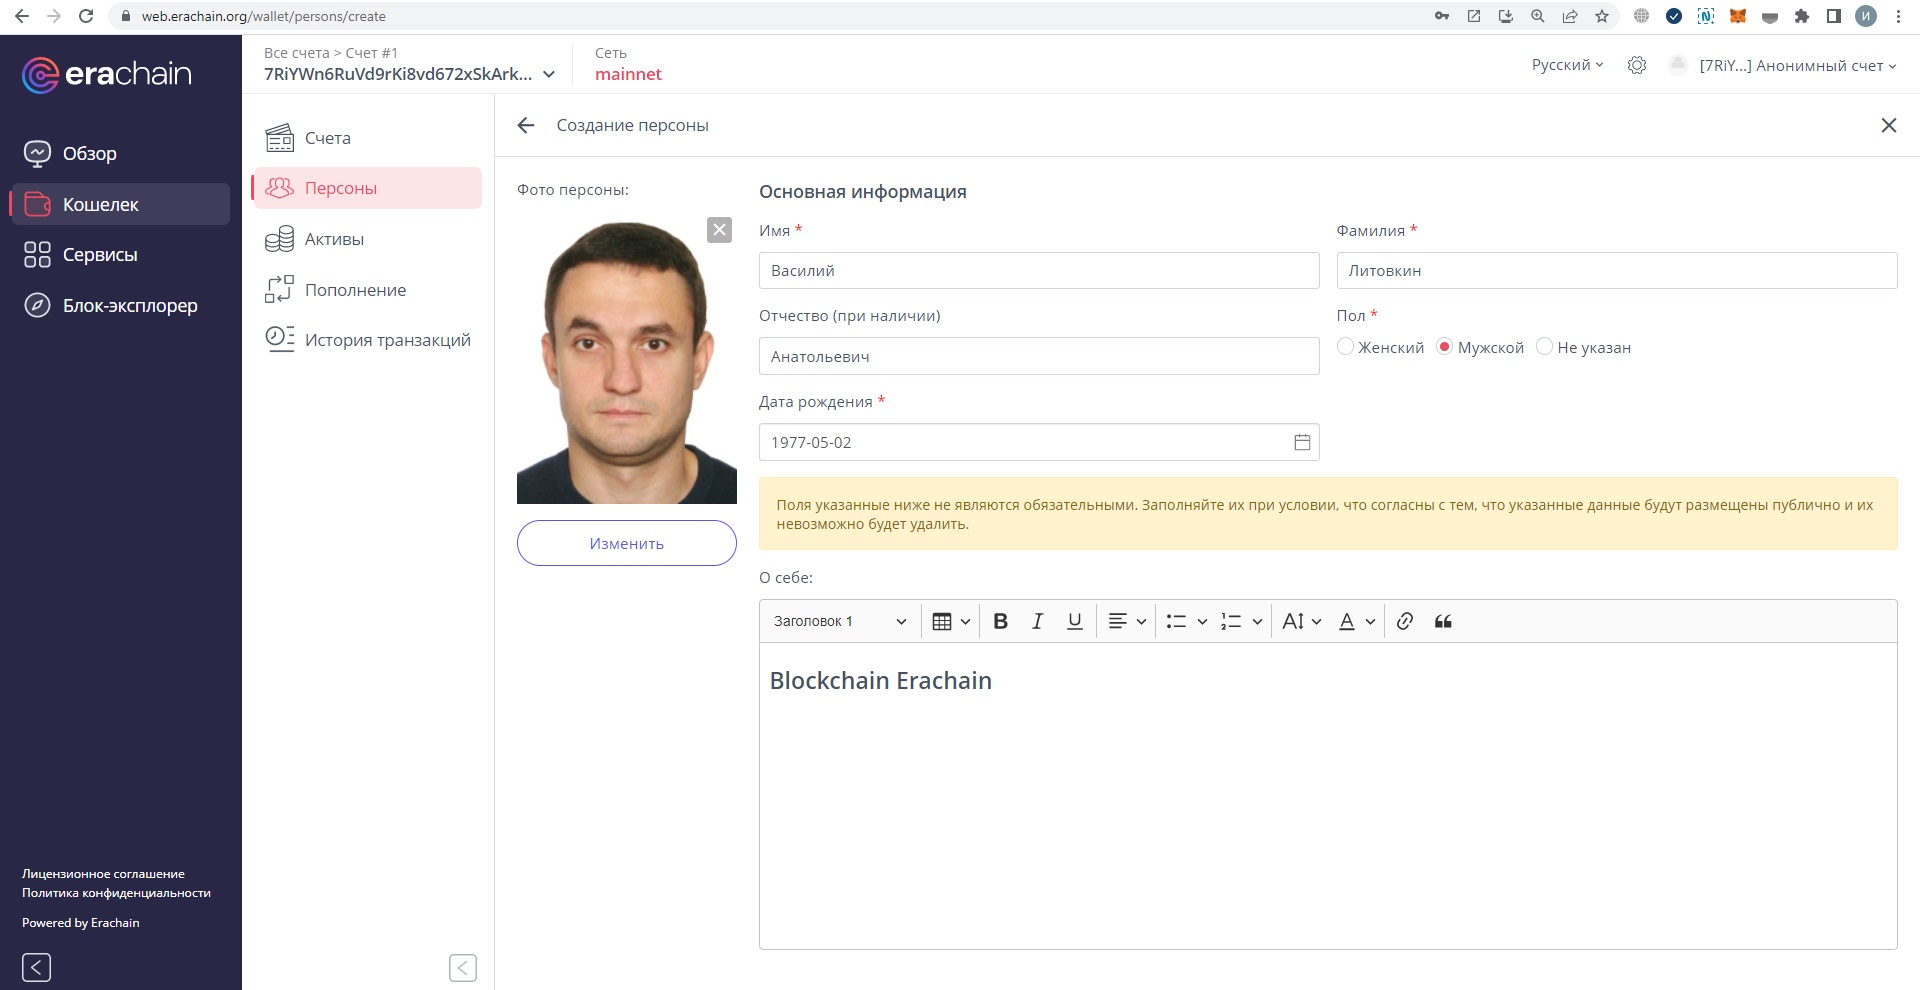
Task: Open the Политика конфиденциальности link
Action: pyautogui.click(x=116, y=893)
